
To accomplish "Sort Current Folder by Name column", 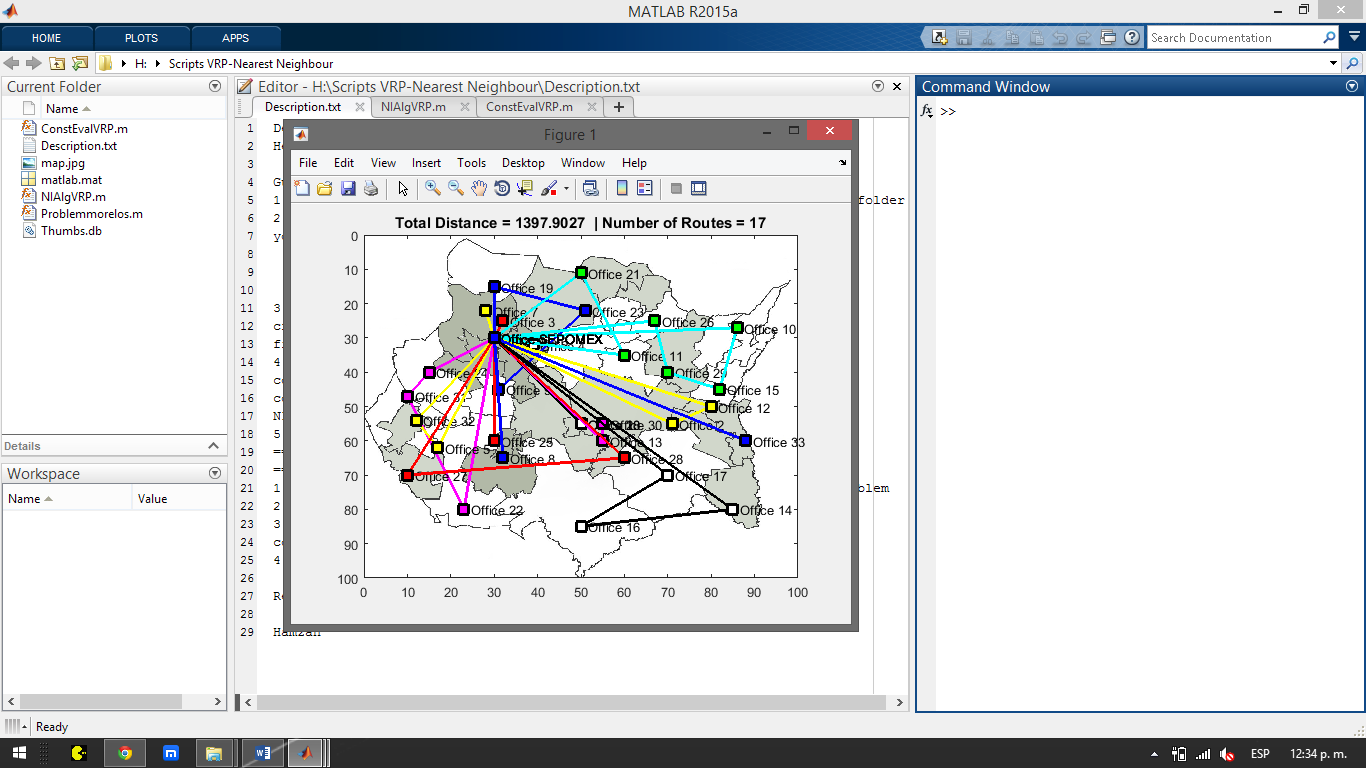I will coord(62,108).
